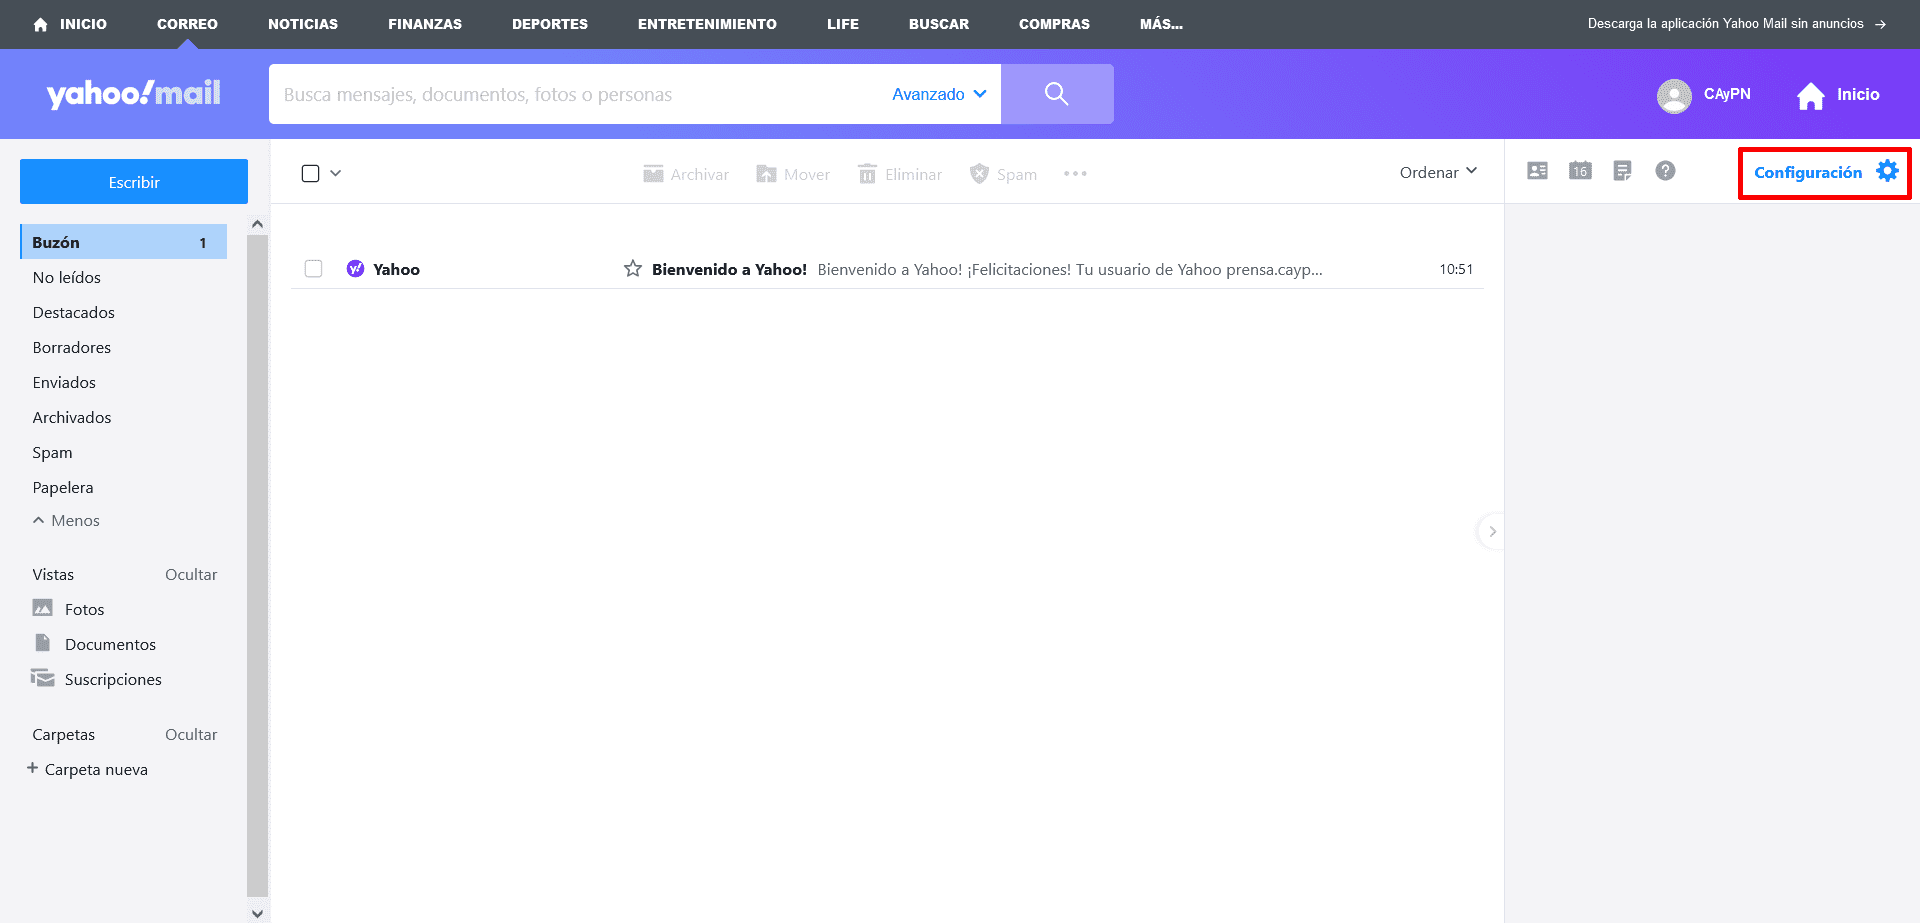The height and width of the screenshot is (923, 1920).
Task: Click the Yahoo sender purple badge icon
Action: 355,269
